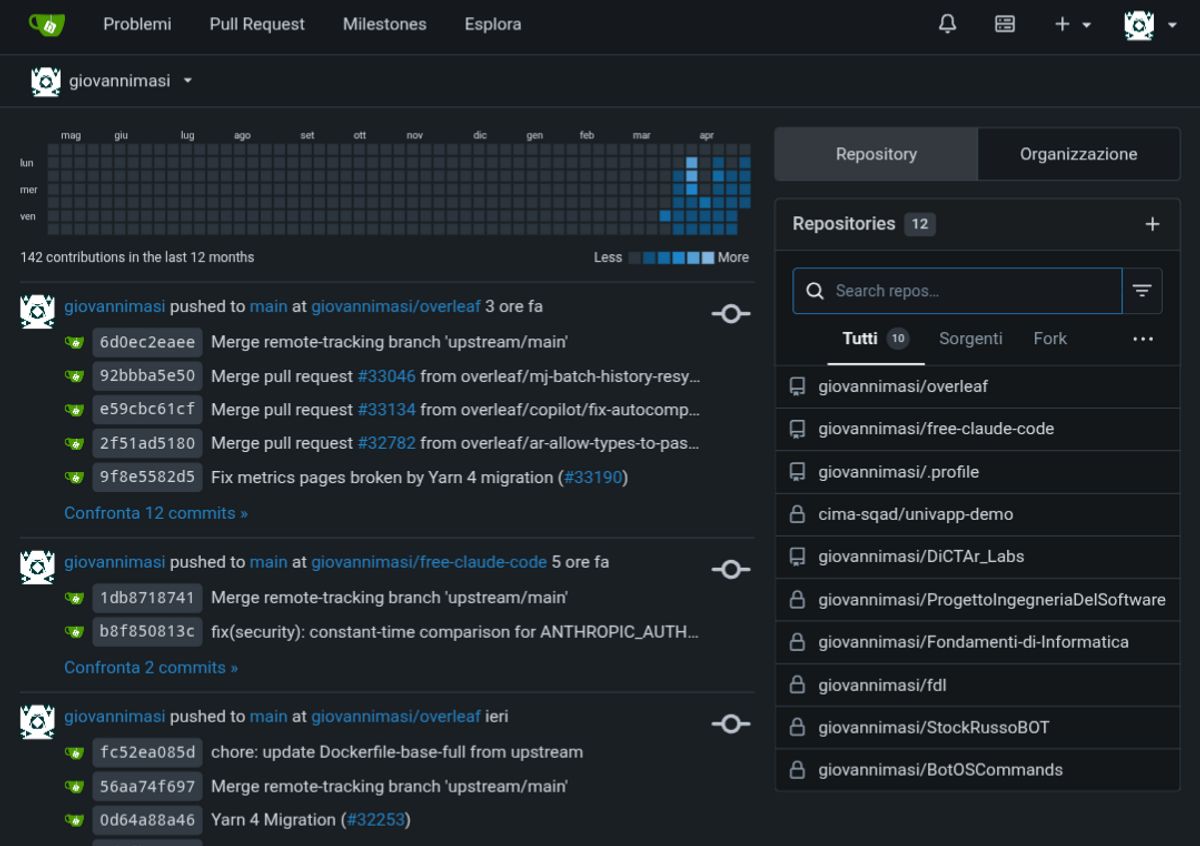Image resolution: width=1200 pixels, height=846 pixels.
Task: Open Esplora in top navigation
Action: [x=493, y=24]
